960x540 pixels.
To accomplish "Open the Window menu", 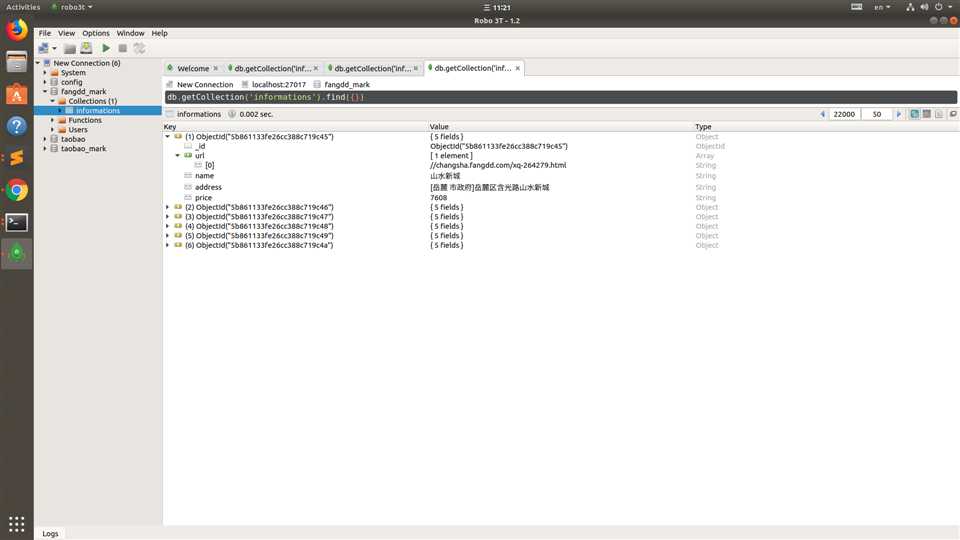I will click(x=130, y=33).
